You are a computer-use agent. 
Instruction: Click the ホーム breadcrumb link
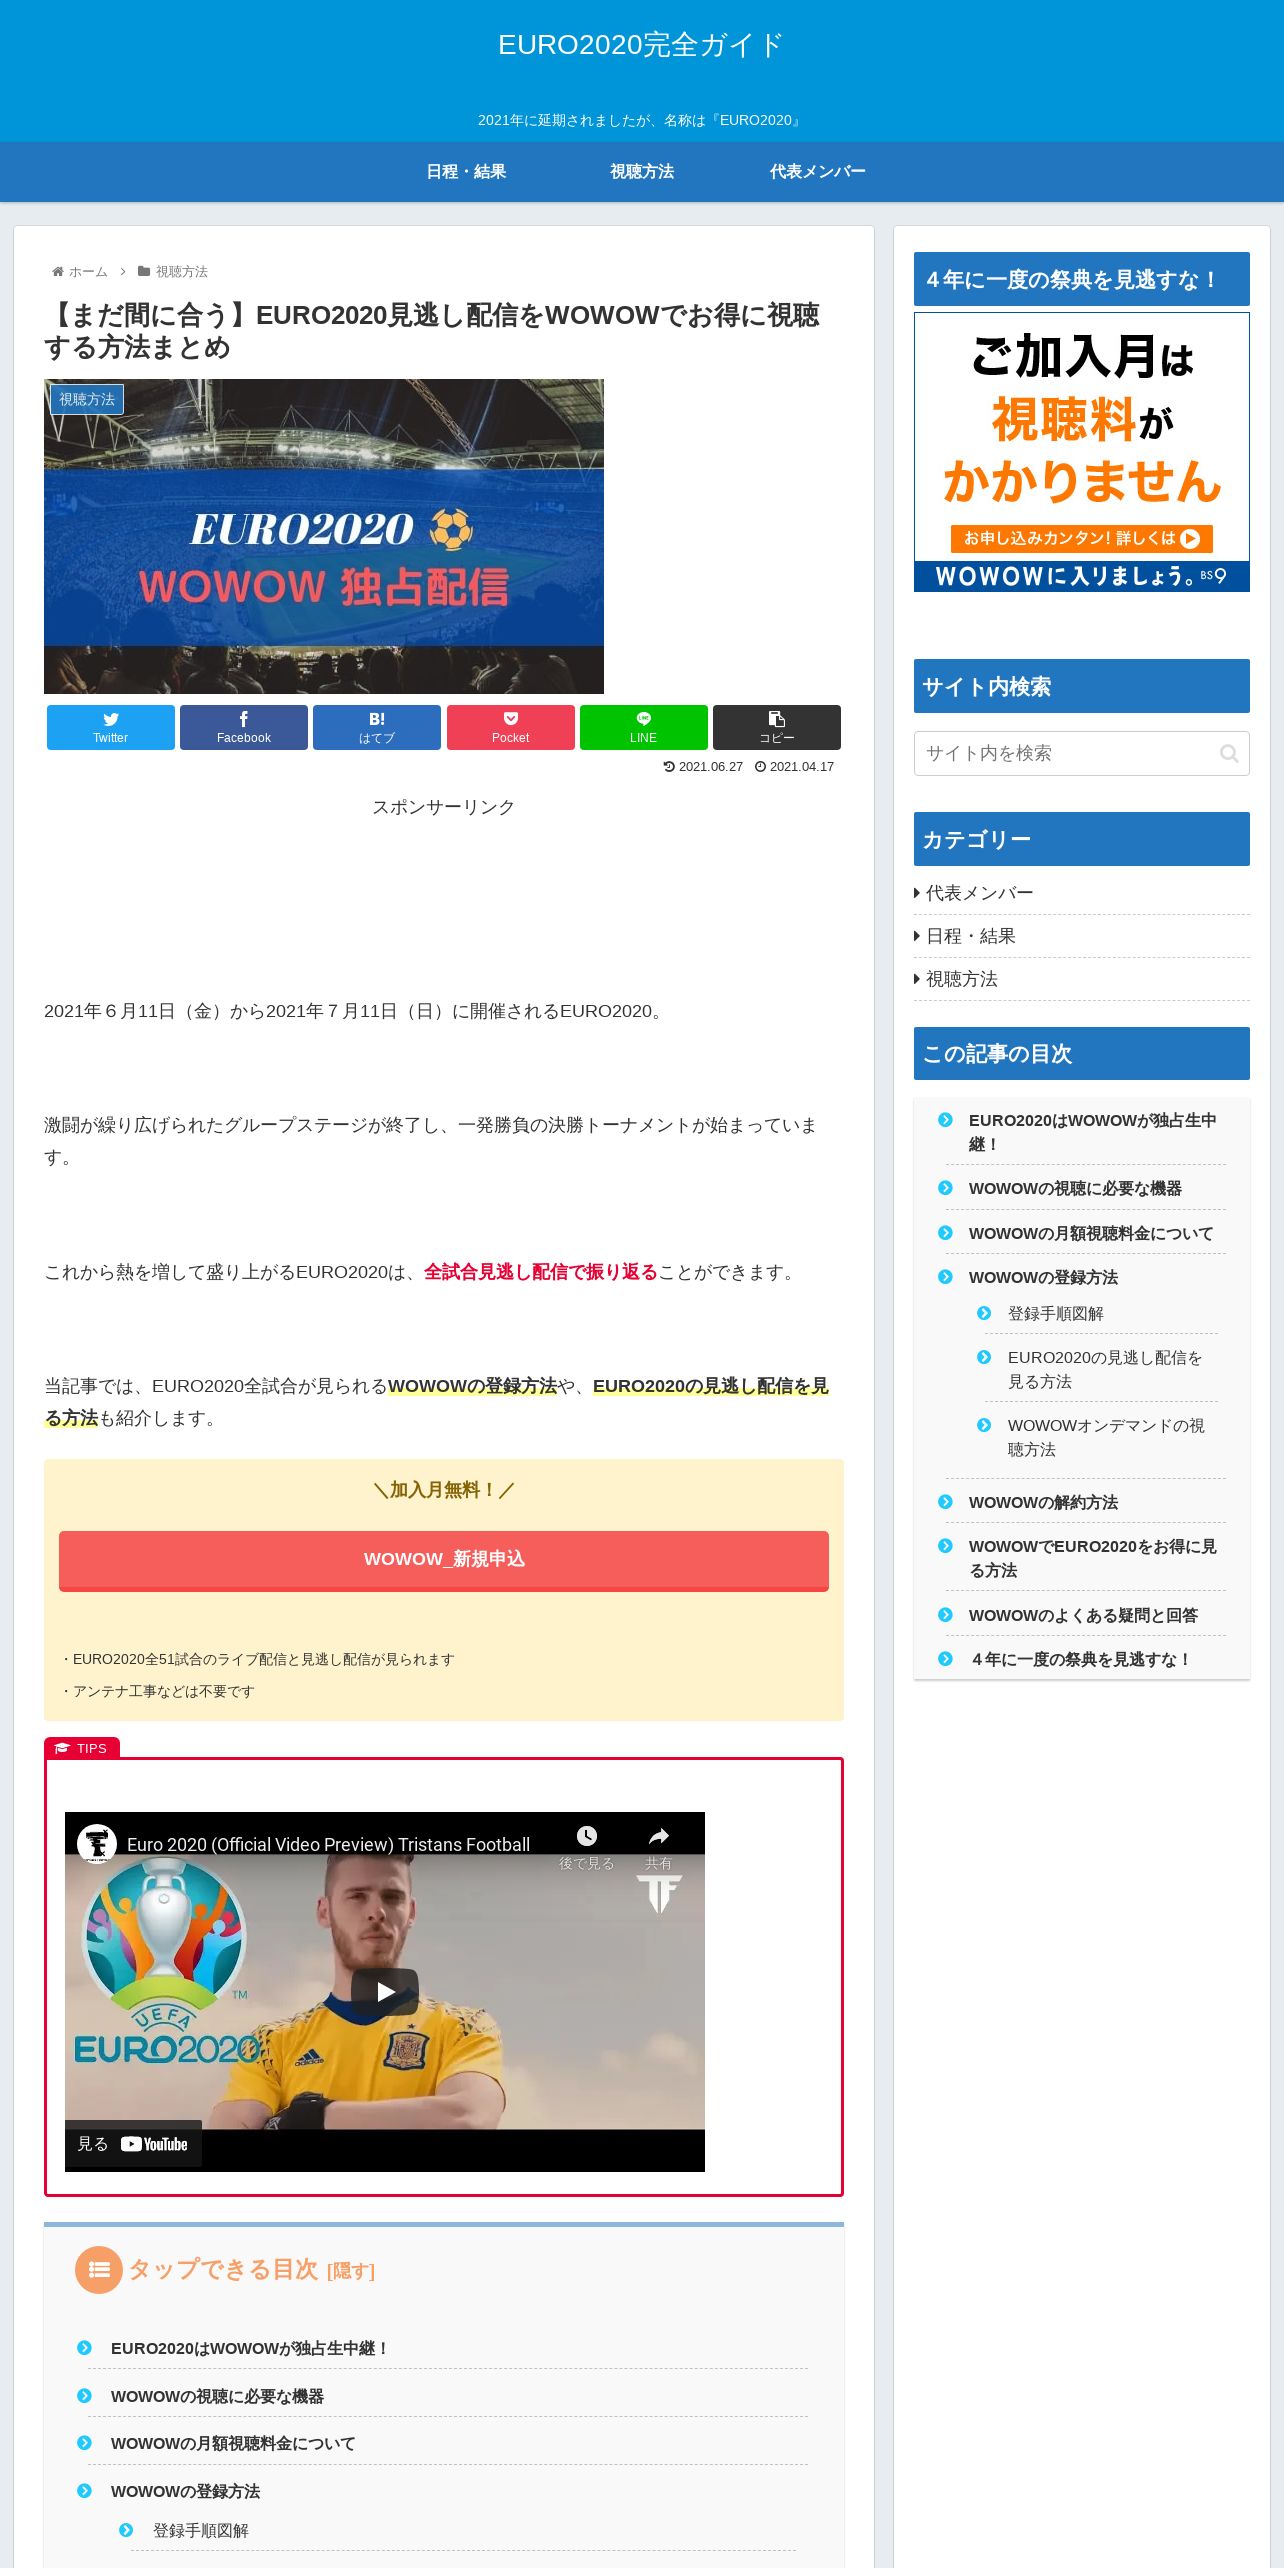click(87, 272)
